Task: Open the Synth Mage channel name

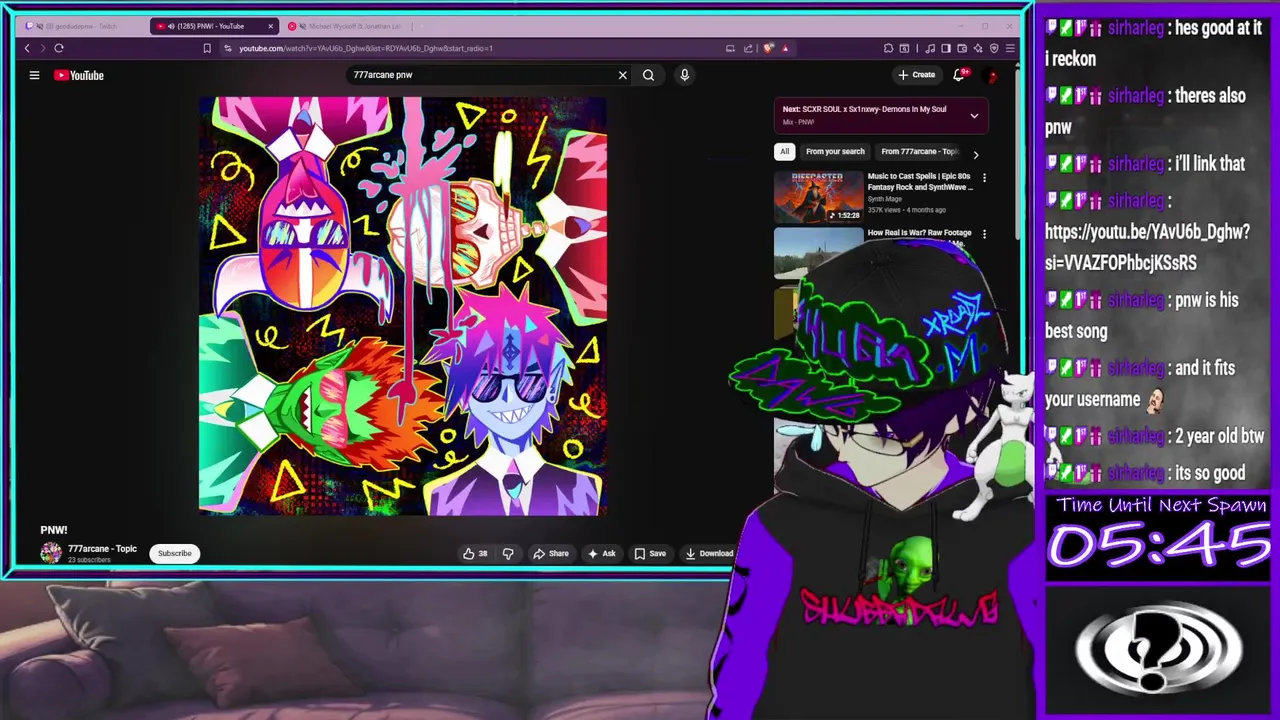Action: pyautogui.click(x=885, y=199)
